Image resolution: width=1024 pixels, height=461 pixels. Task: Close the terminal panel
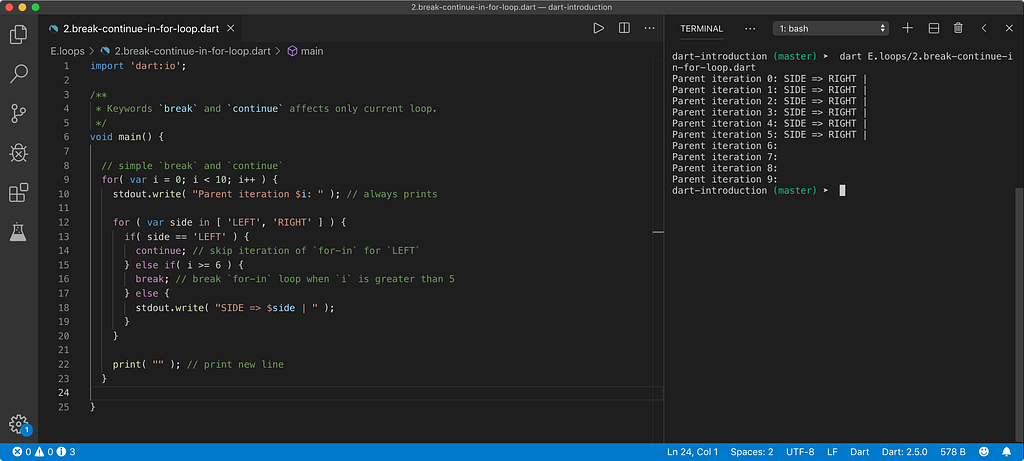(x=1009, y=28)
